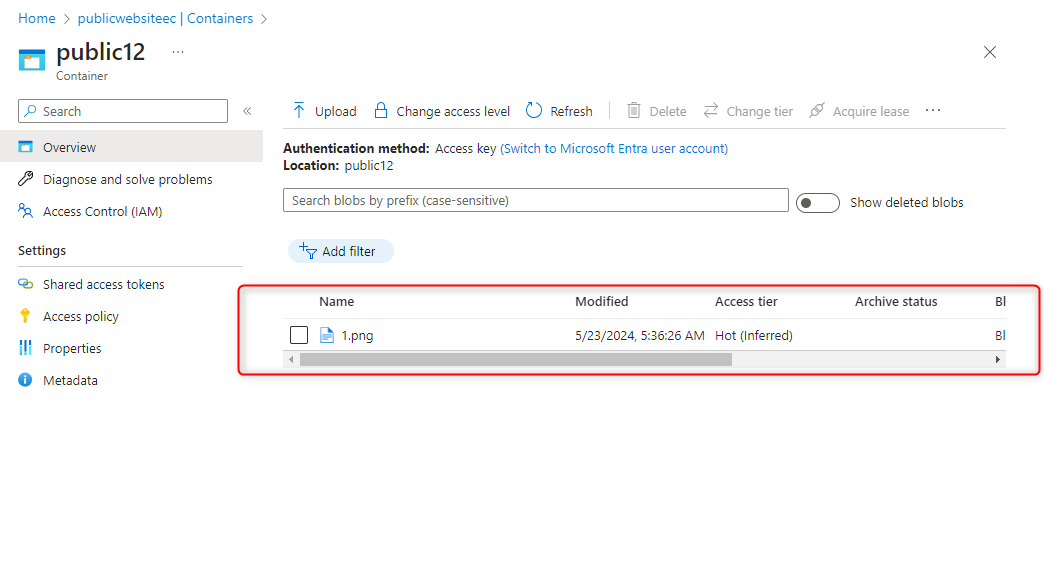Click the Access policy key icon
This screenshot has width=1044, height=582.
click(x=26, y=316)
